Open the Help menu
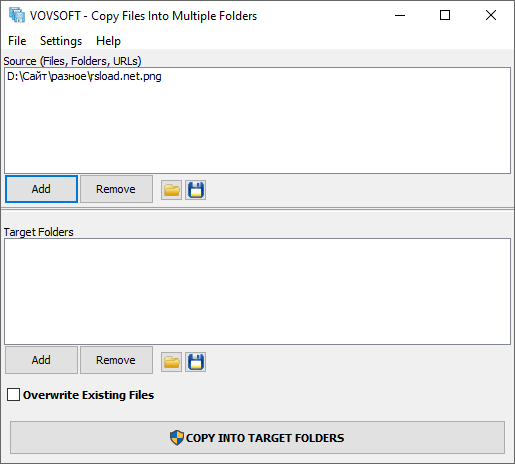The width and height of the screenshot is (515, 464). pyautogui.click(x=108, y=41)
